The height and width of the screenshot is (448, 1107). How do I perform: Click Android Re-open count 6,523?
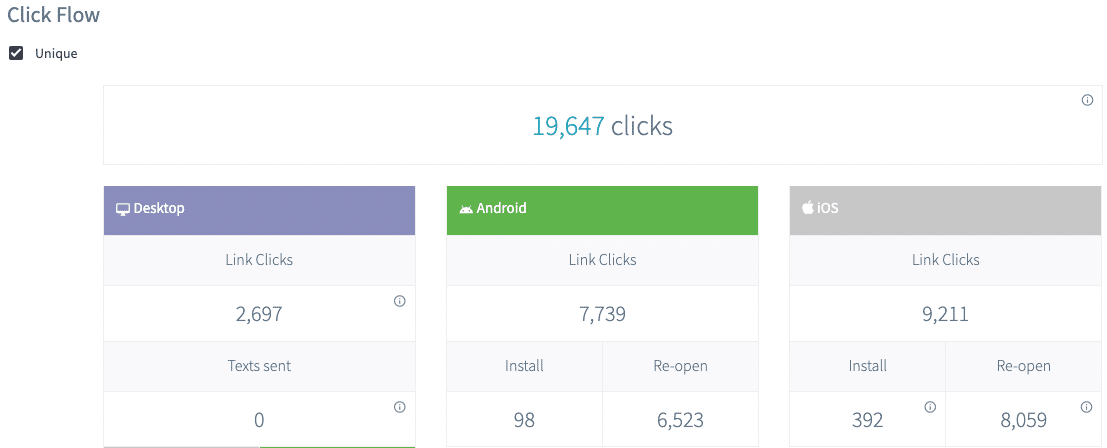point(680,420)
